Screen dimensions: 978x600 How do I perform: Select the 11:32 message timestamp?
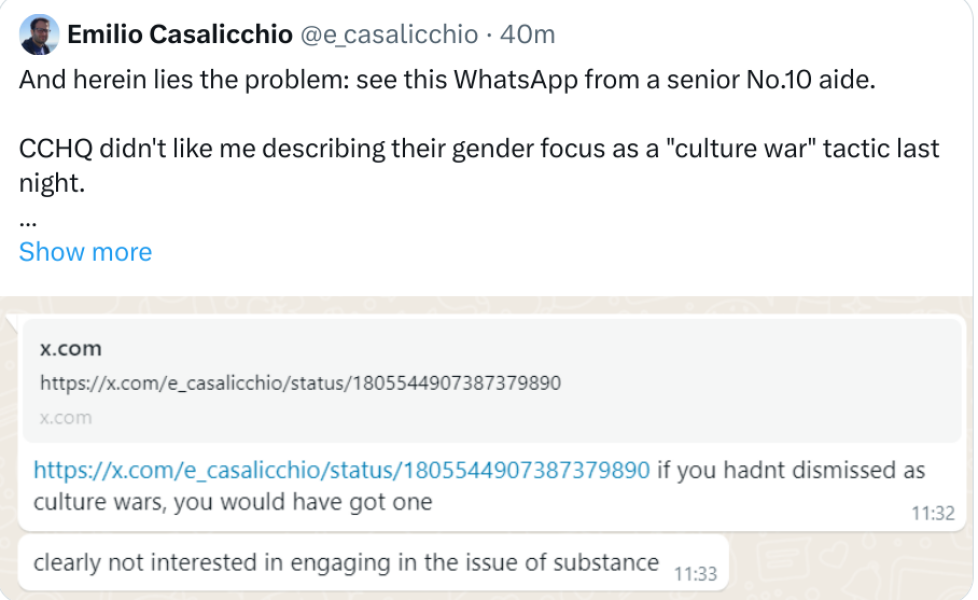pos(933,513)
